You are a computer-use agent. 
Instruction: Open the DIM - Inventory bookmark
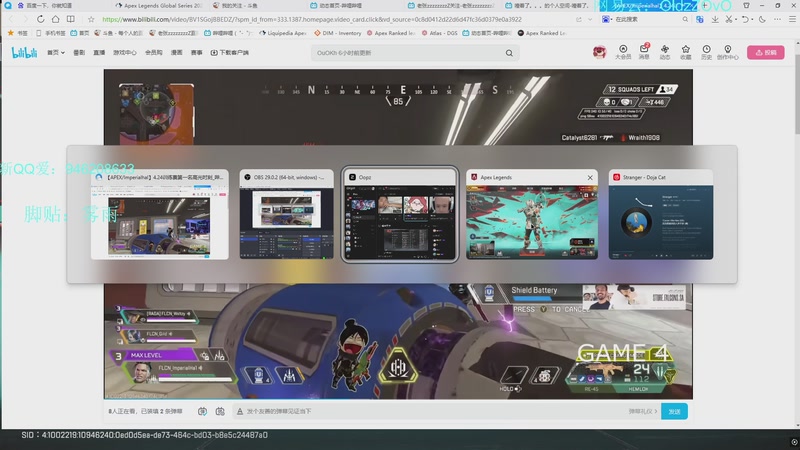pos(337,33)
